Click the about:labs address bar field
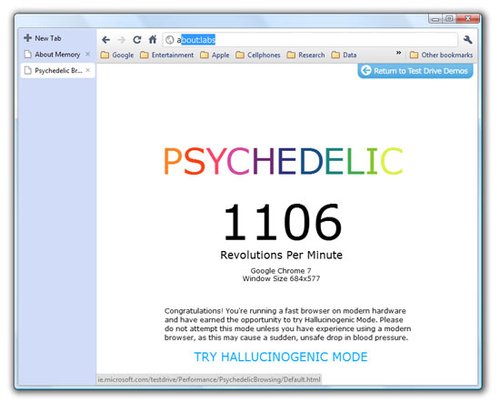The height and width of the screenshot is (403, 500). coord(310,40)
